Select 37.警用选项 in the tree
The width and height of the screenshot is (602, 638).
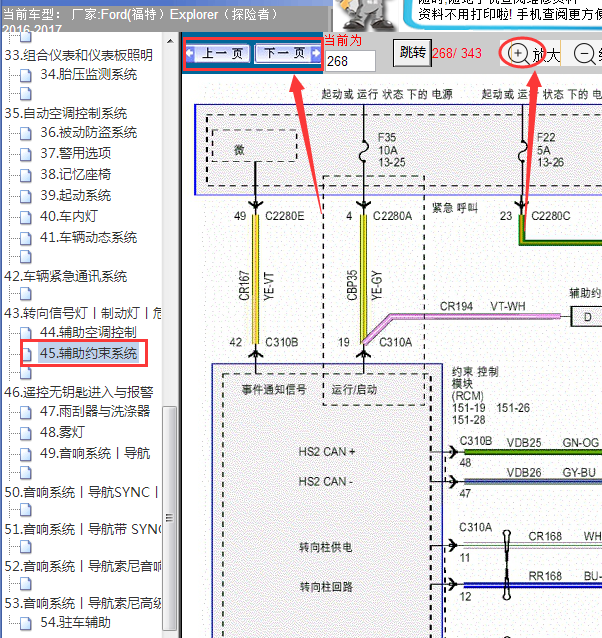[75, 153]
